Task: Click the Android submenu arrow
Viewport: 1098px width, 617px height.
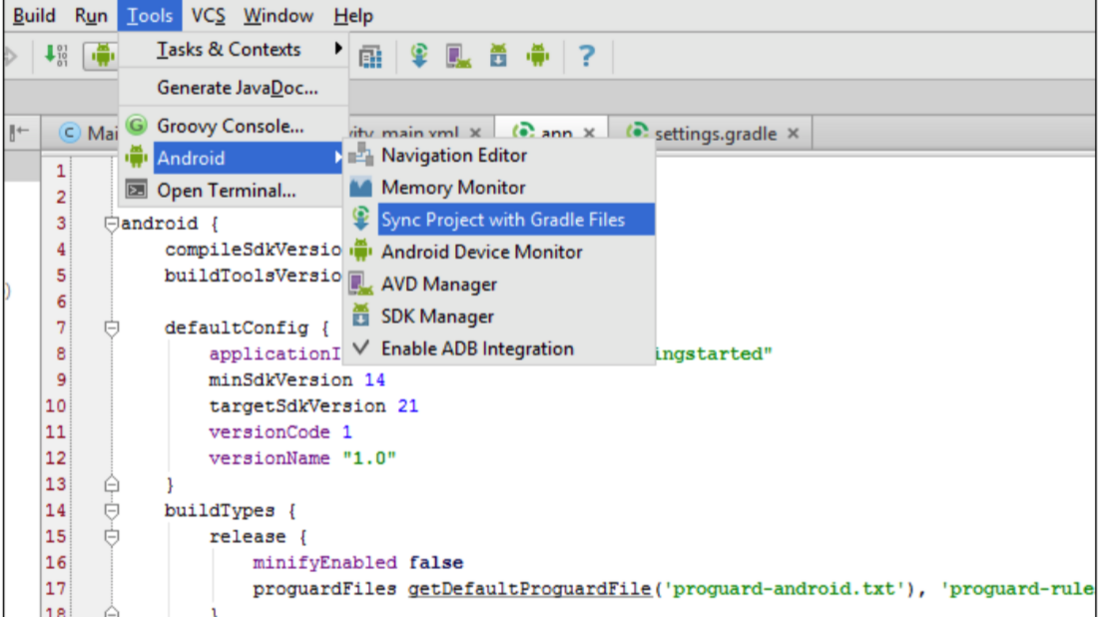Action: [339, 158]
